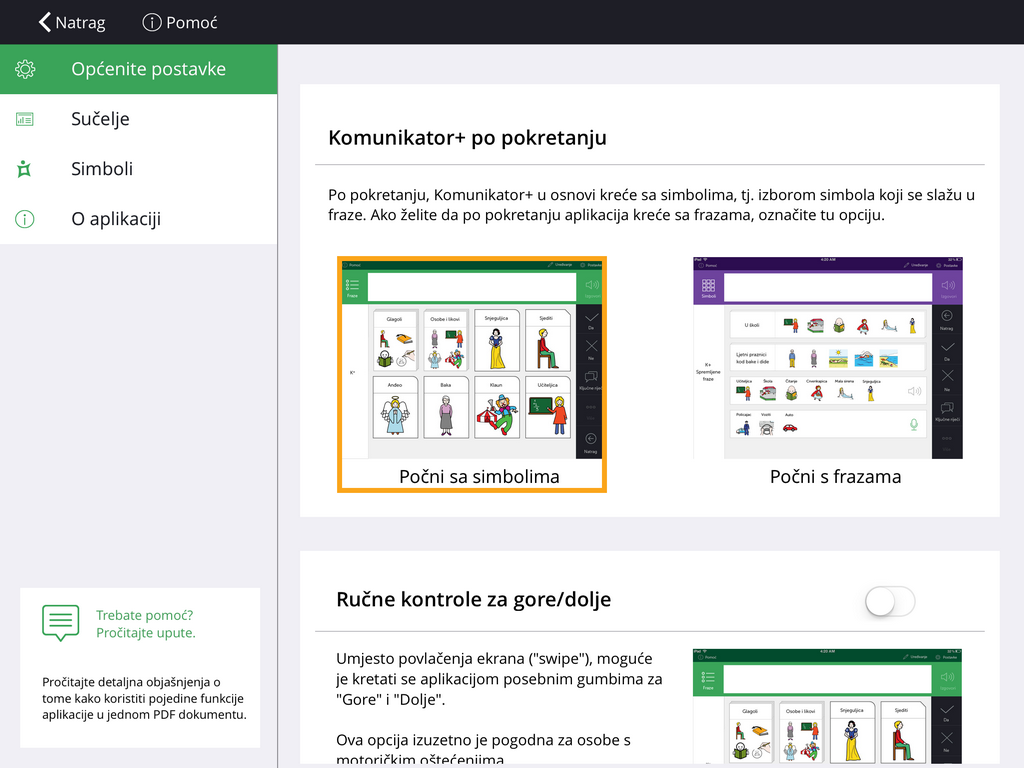The width and height of the screenshot is (1024, 768).
Task: Select the Općenite postavke menu item
Action: coord(138,69)
